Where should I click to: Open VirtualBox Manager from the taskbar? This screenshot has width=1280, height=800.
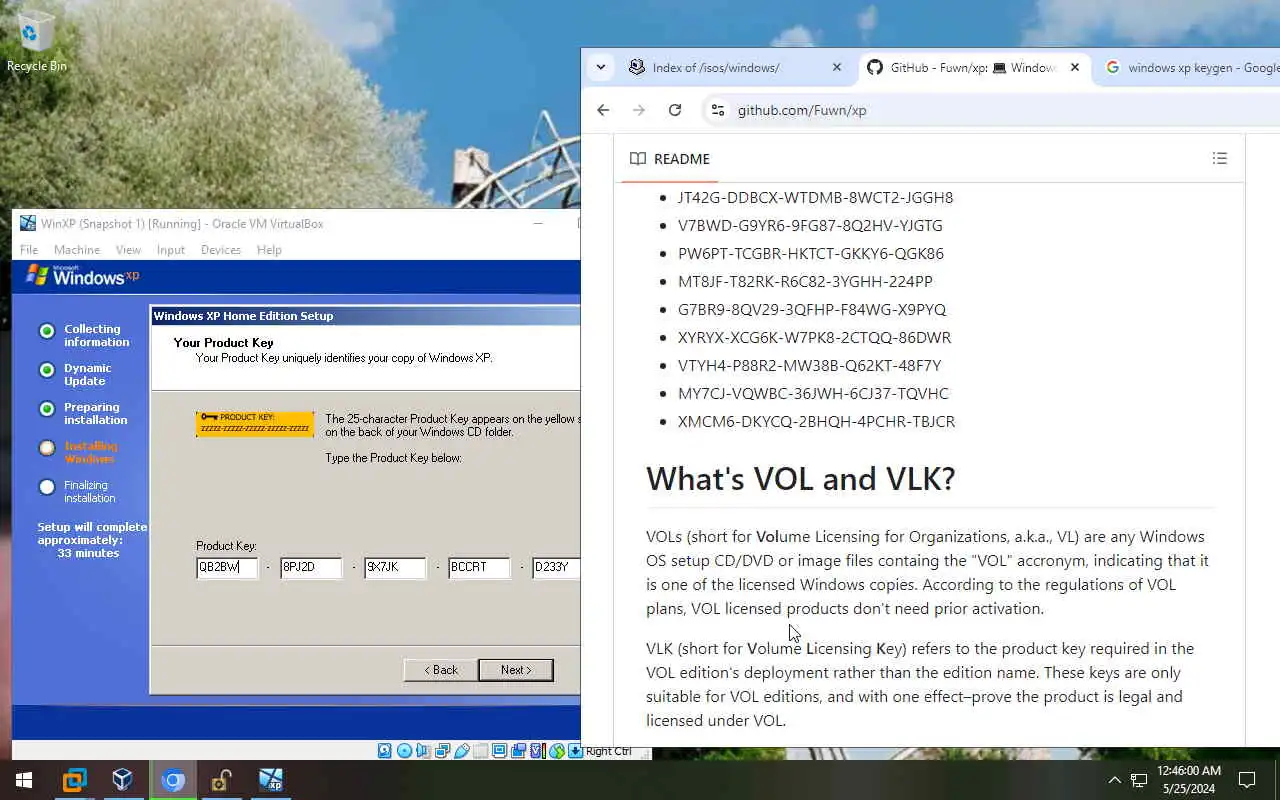tap(123, 780)
